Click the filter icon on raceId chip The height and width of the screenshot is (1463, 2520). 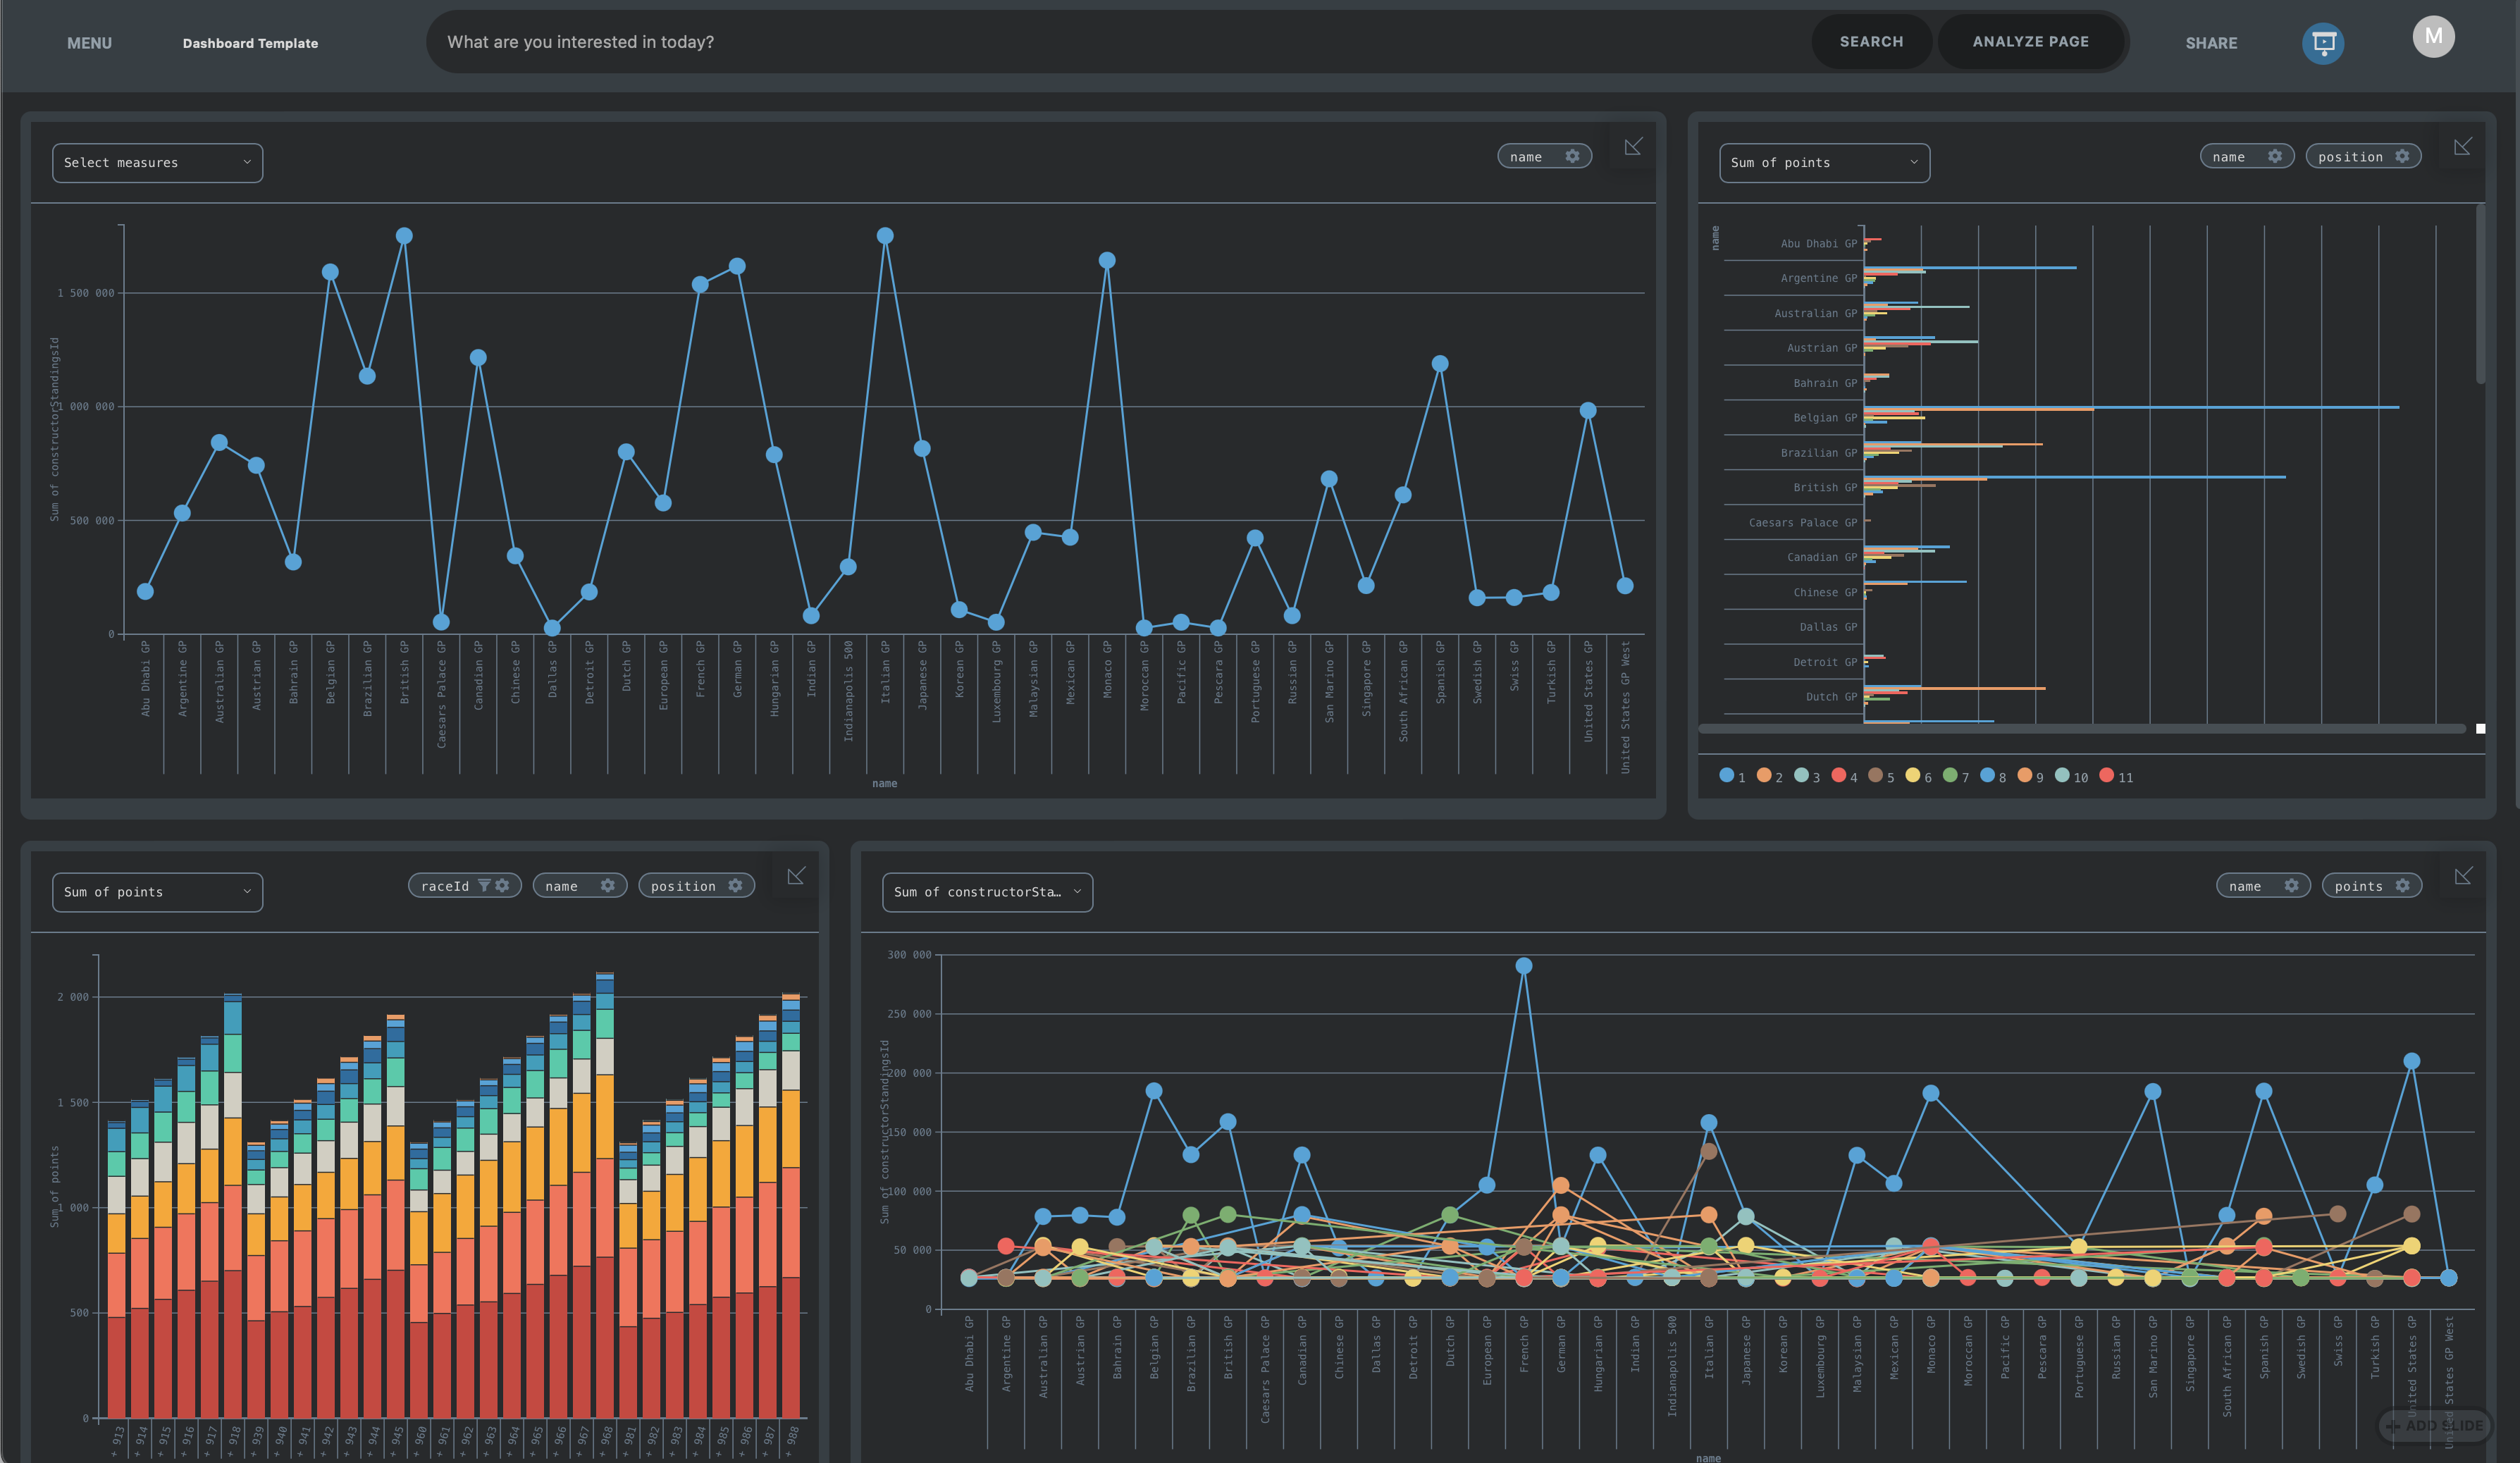pyautogui.click(x=484, y=886)
